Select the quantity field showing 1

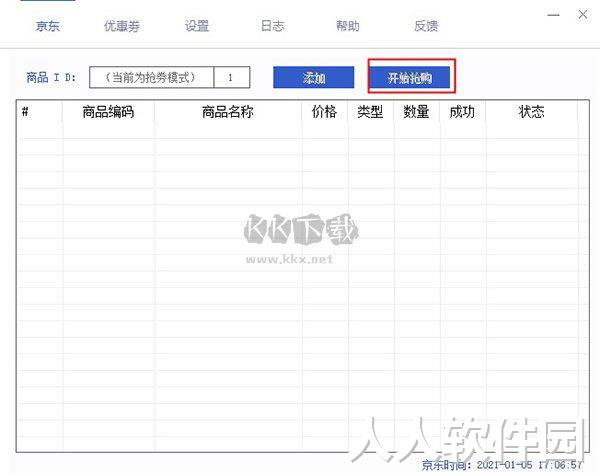tap(232, 77)
